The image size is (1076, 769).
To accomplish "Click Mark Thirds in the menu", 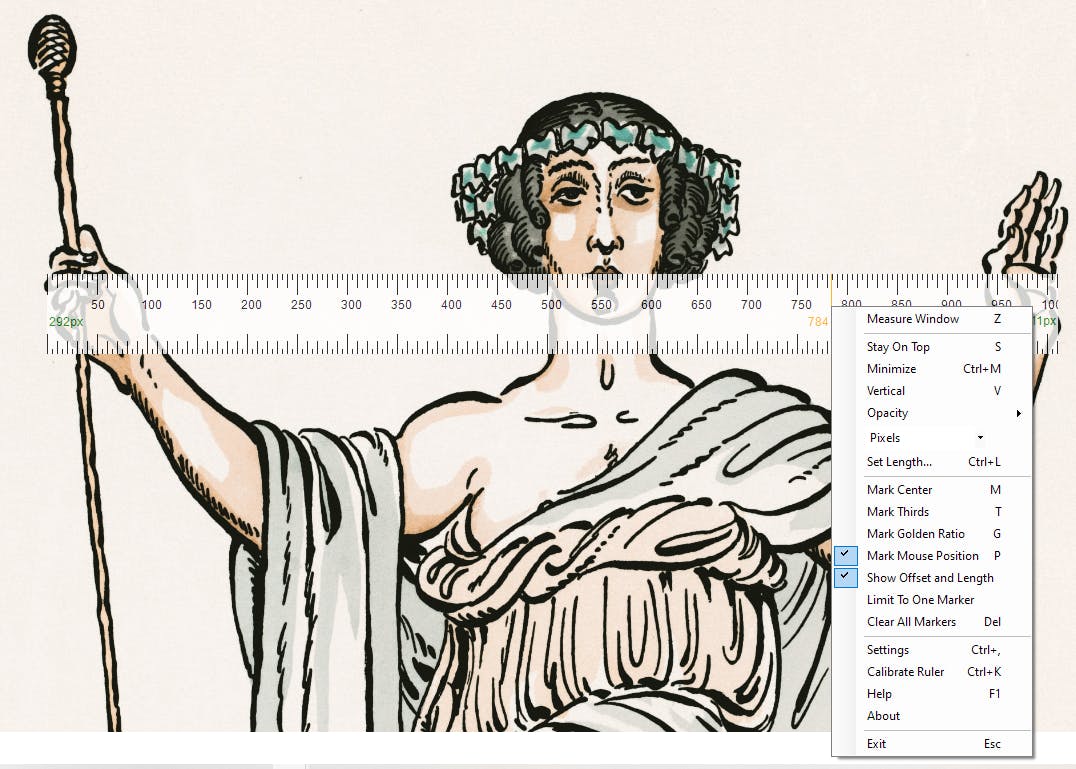I will click(897, 512).
